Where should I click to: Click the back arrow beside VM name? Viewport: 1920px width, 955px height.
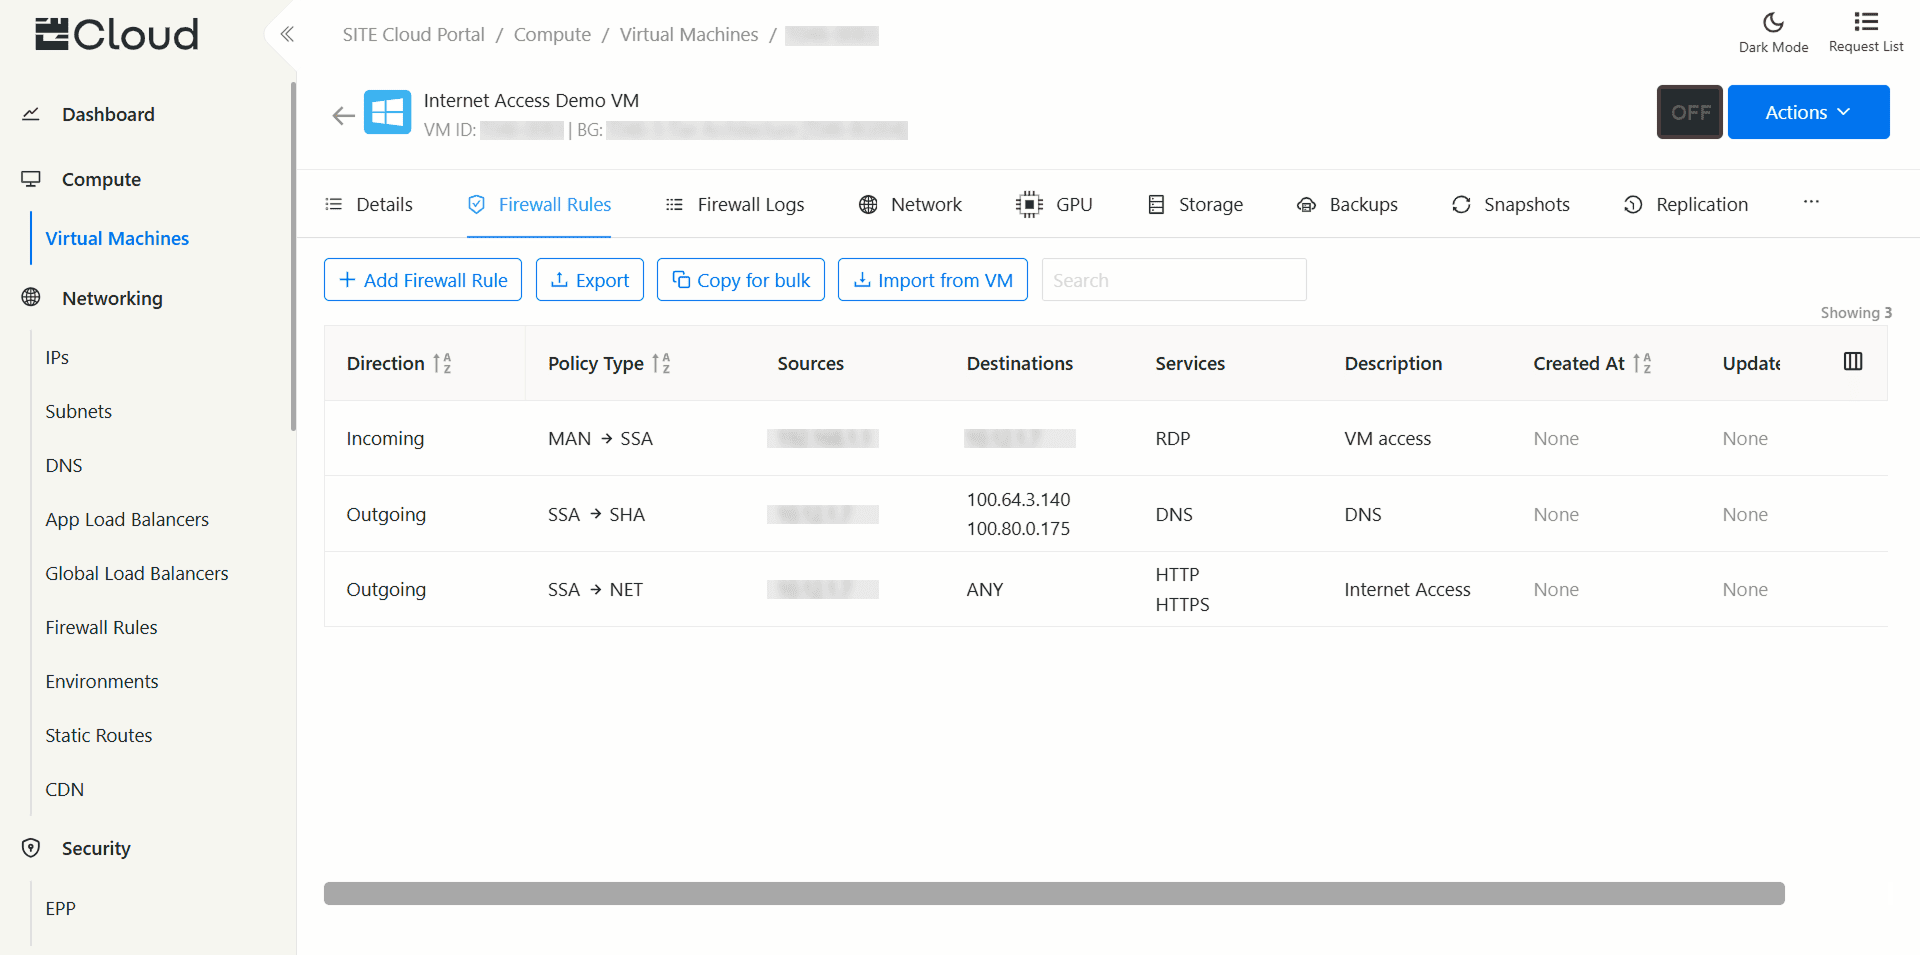[x=343, y=116]
